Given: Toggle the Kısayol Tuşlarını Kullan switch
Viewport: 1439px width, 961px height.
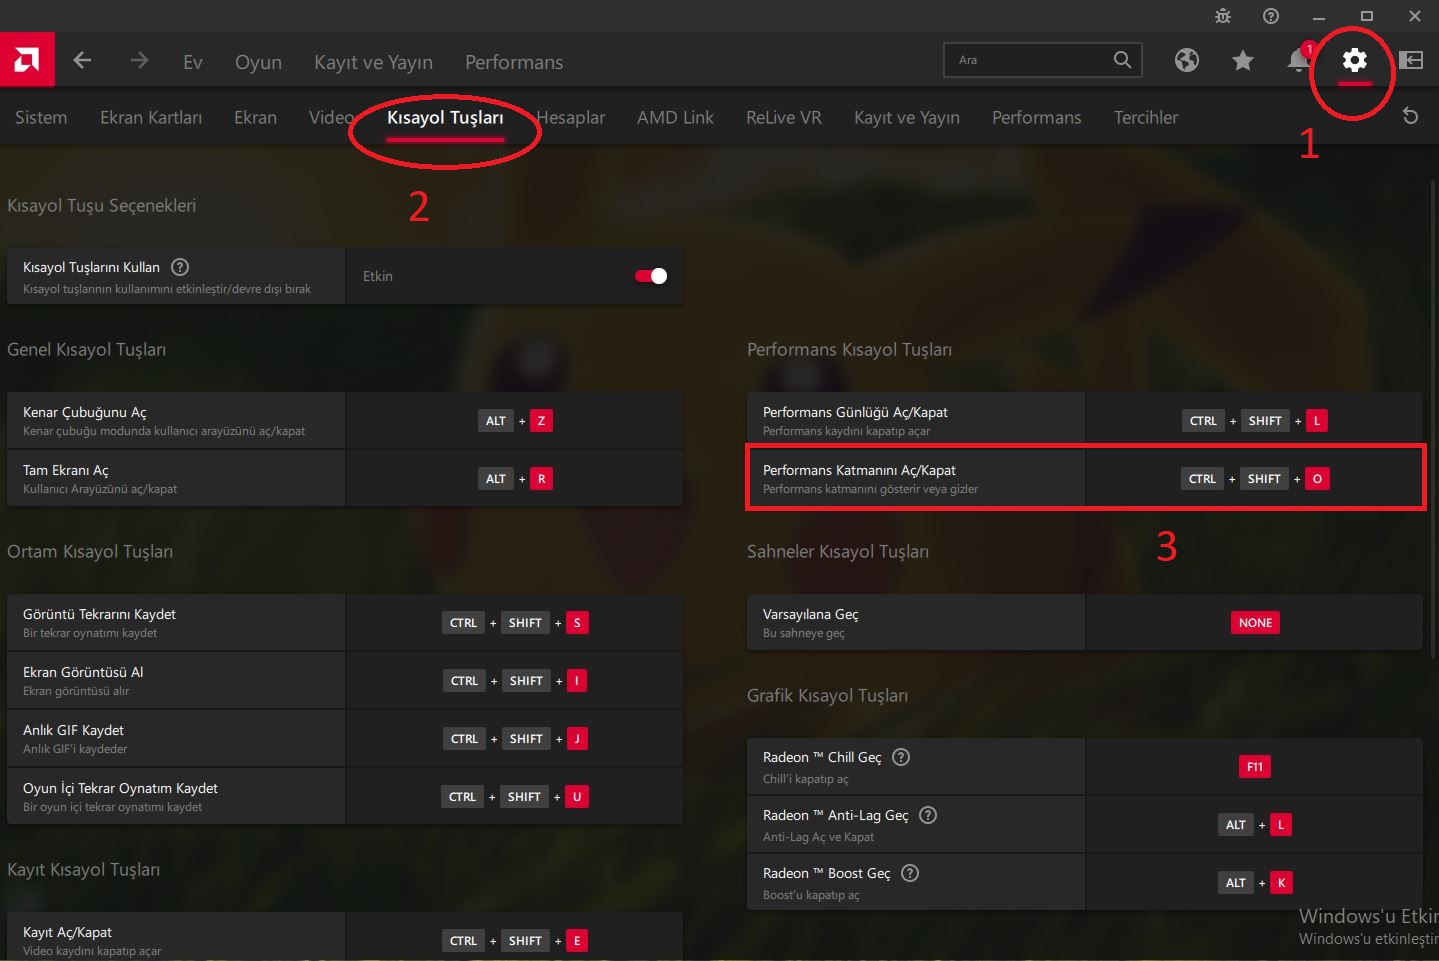Looking at the screenshot, I should point(651,276).
